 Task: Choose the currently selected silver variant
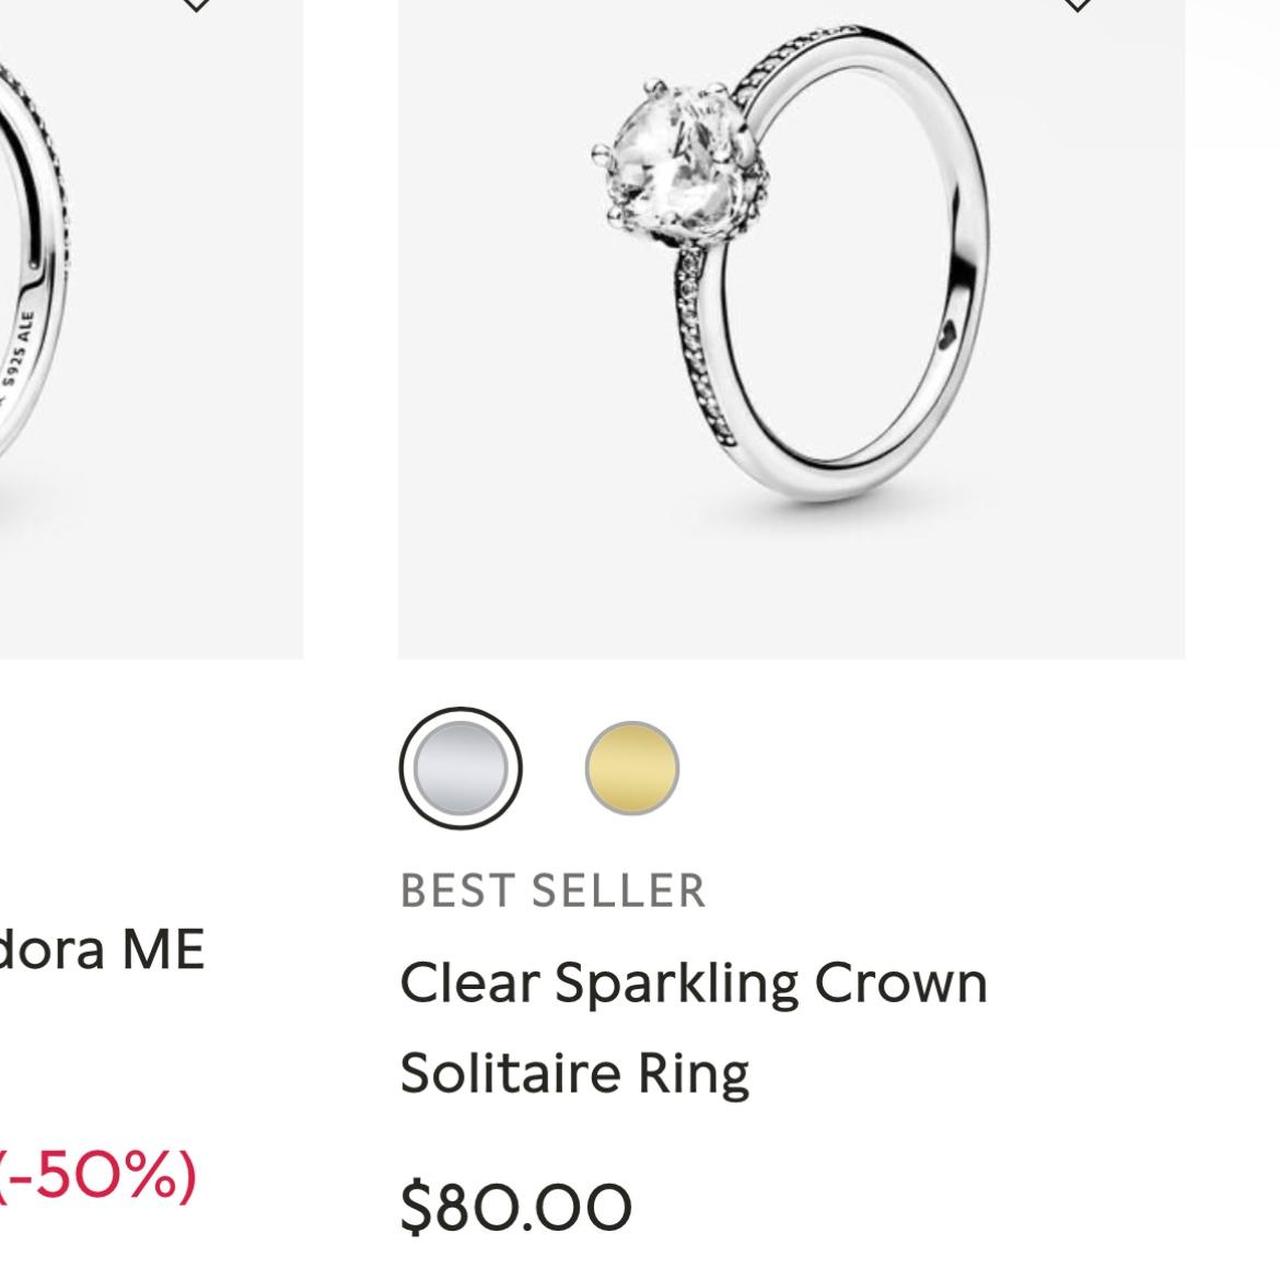pyautogui.click(x=462, y=766)
